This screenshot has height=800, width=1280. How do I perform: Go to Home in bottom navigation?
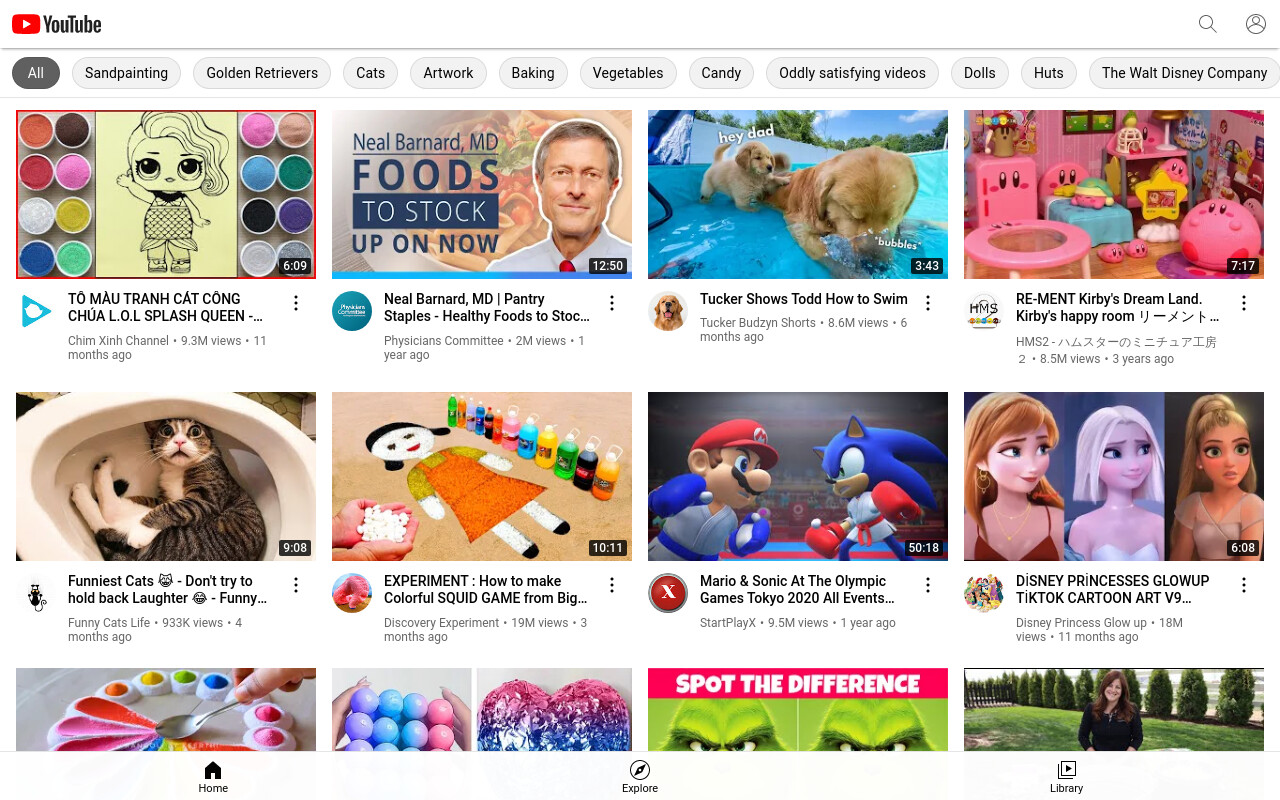pos(213,776)
